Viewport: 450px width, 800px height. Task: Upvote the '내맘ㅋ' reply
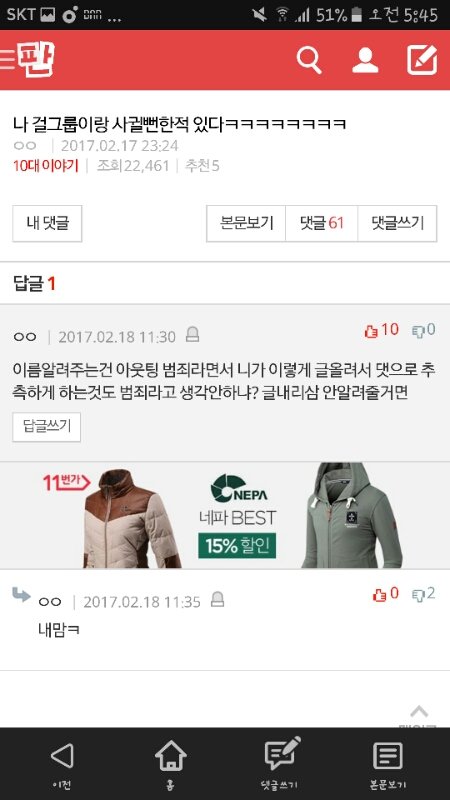(x=386, y=594)
